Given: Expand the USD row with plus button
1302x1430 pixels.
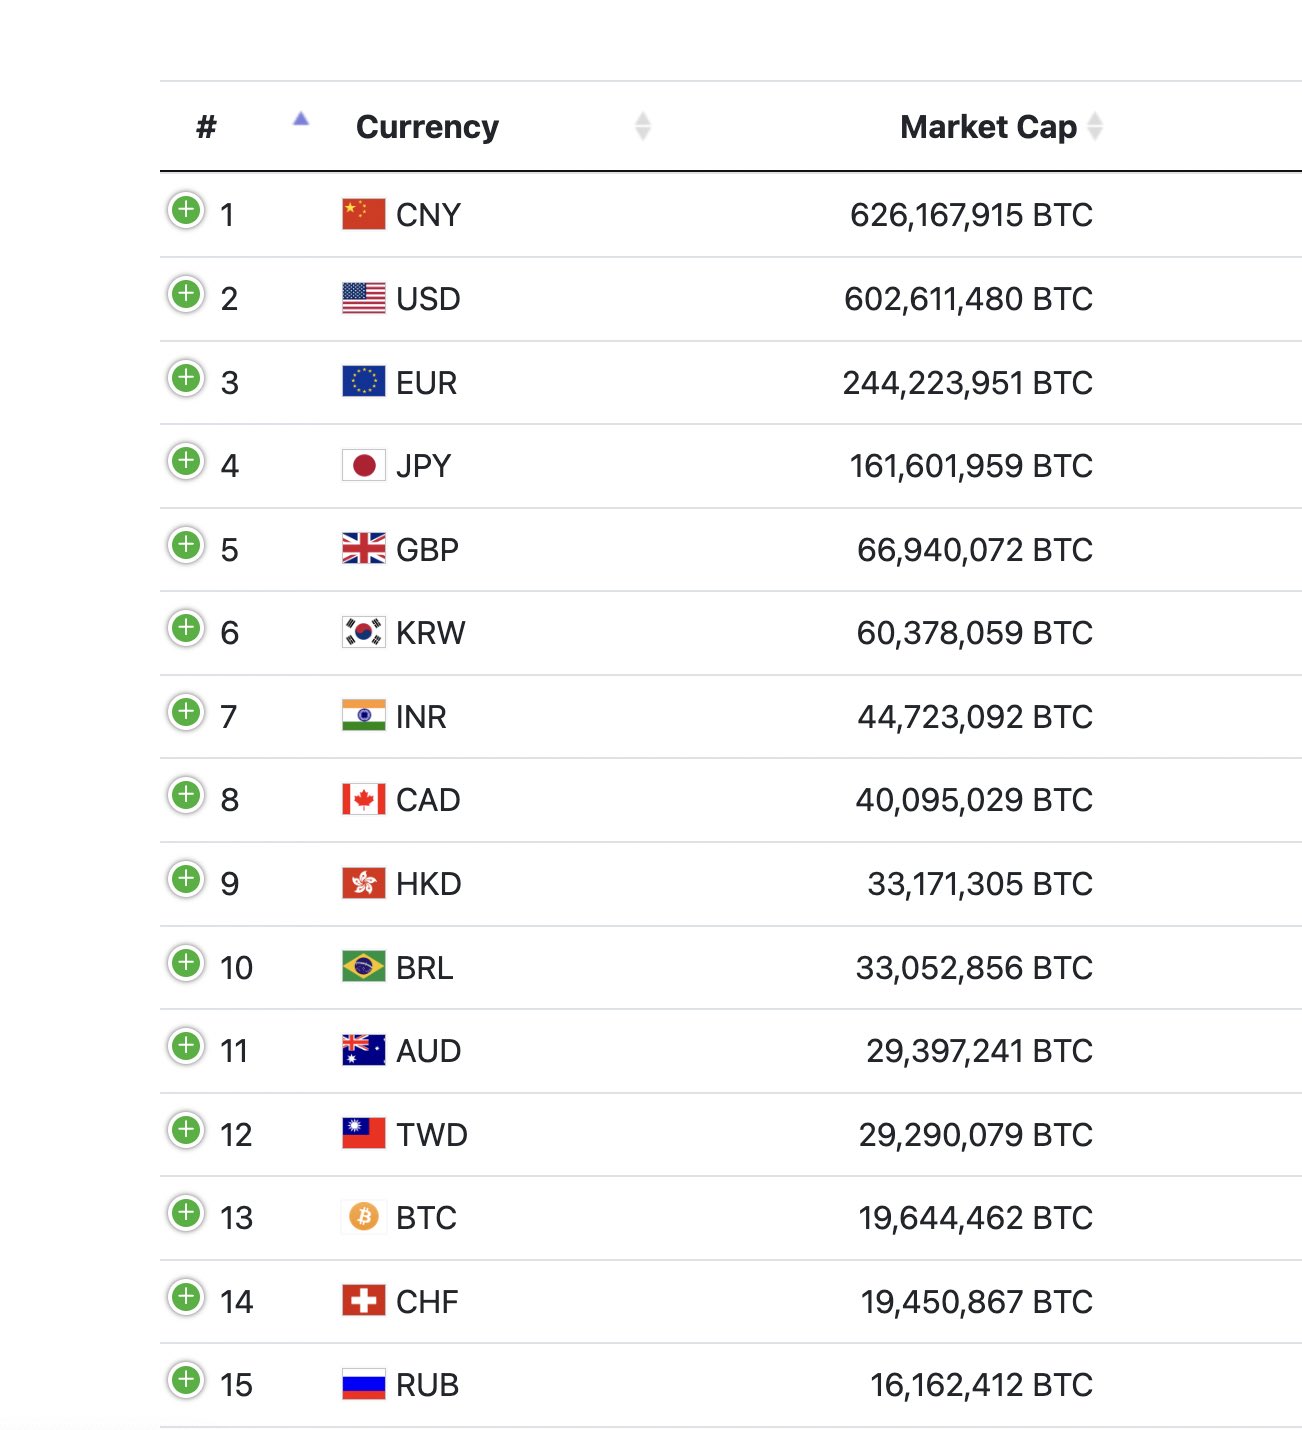Looking at the screenshot, I should click(186, 295).
